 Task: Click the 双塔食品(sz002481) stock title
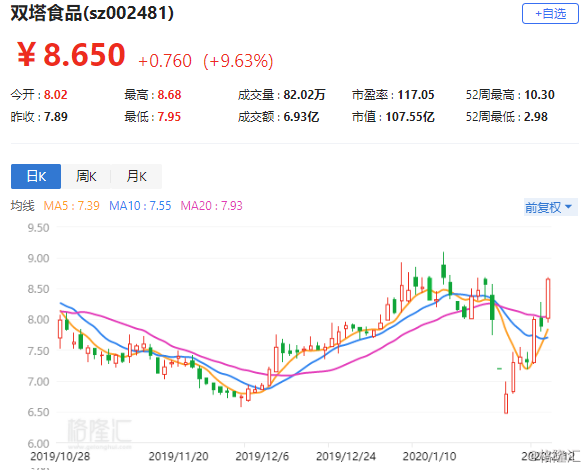tap(92, 14)
